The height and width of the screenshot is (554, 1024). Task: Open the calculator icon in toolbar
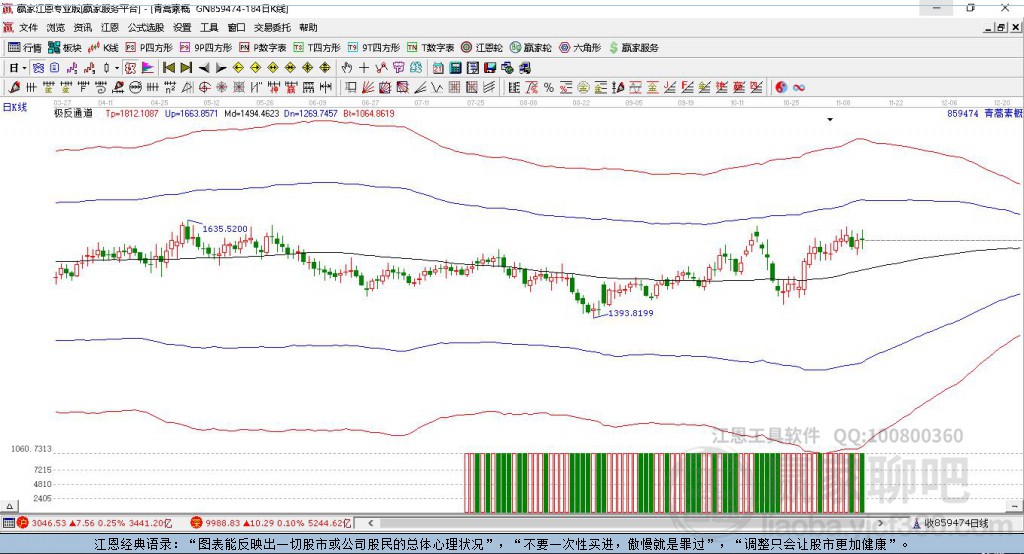pos(455,68)
